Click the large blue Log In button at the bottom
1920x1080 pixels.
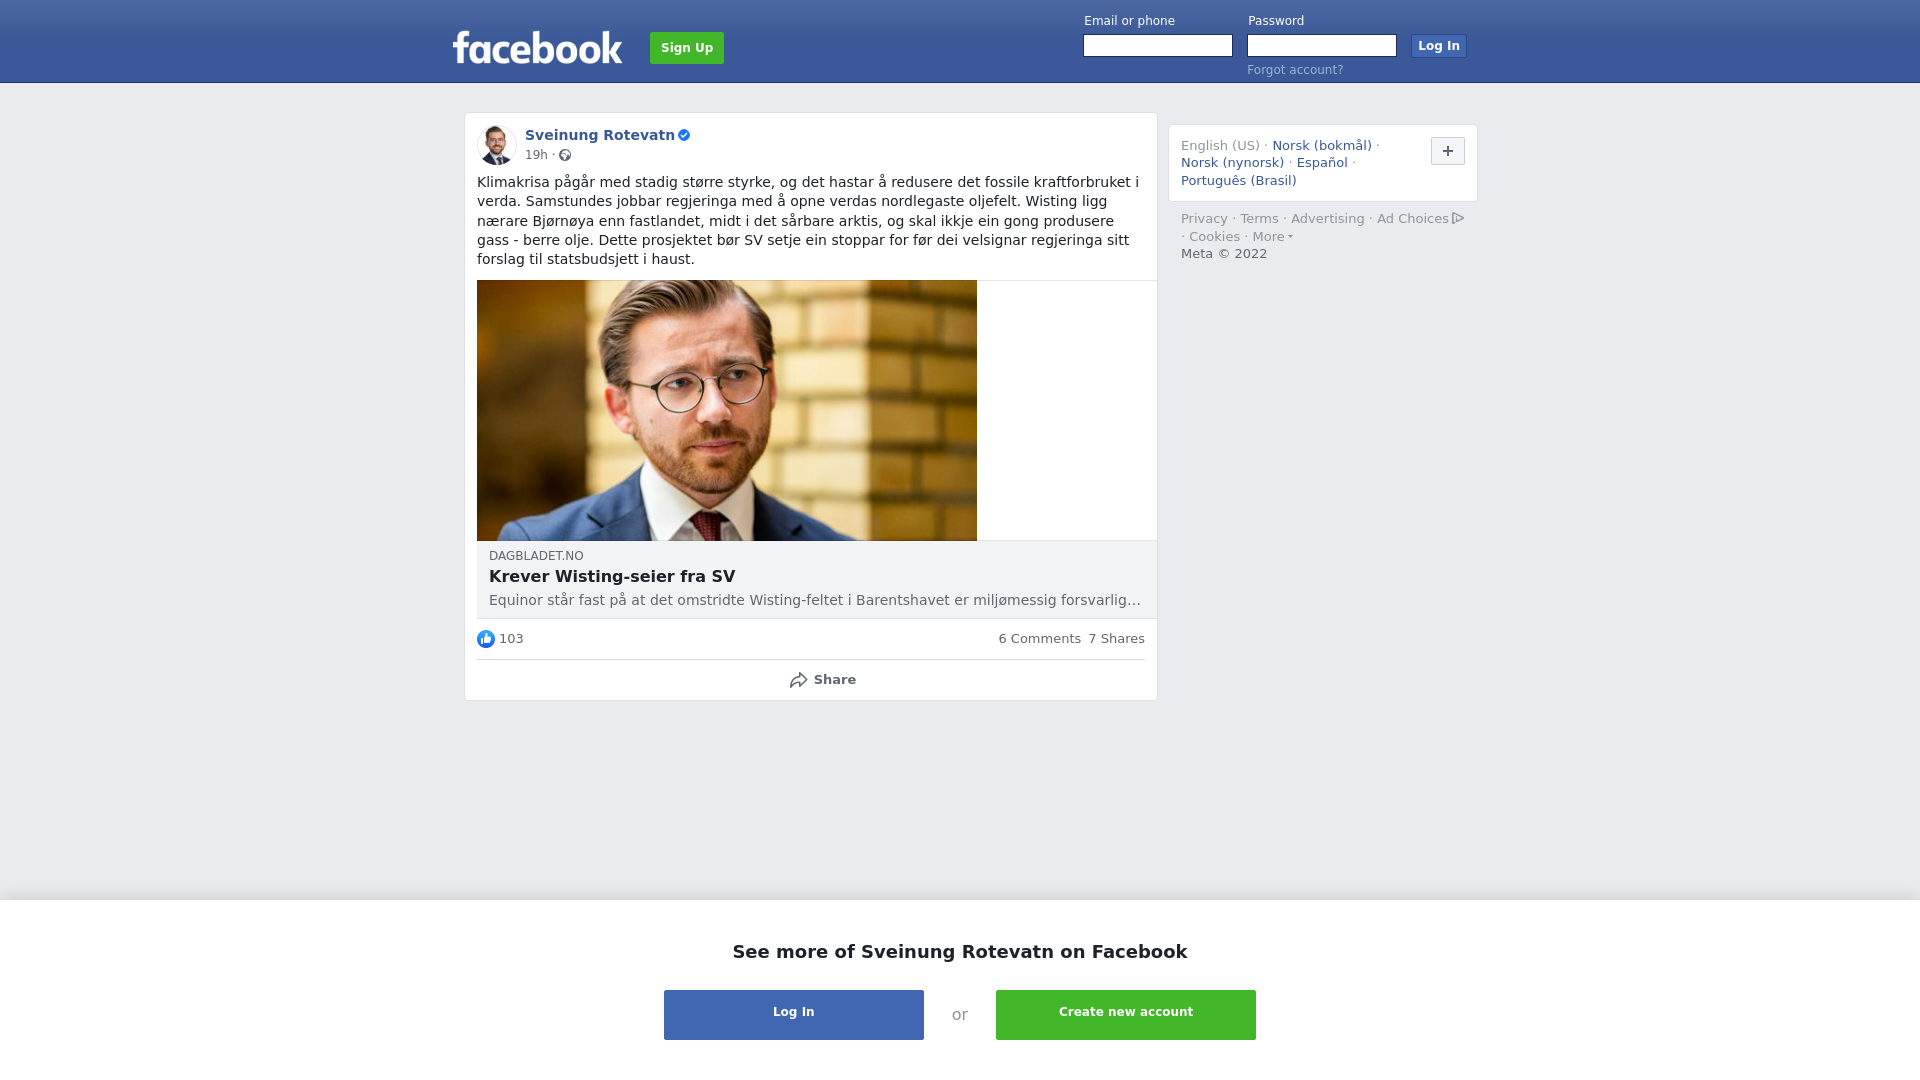tap(794, 1015)
